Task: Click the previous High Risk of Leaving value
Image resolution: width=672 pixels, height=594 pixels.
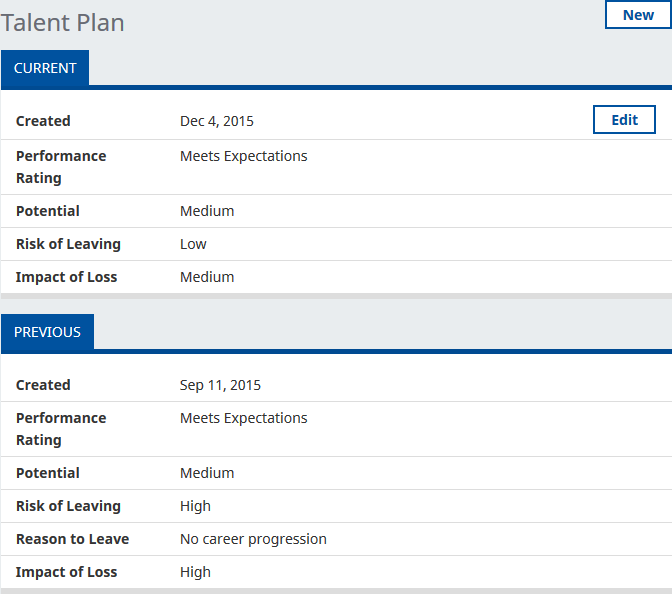Action: [x=195, y=506]
